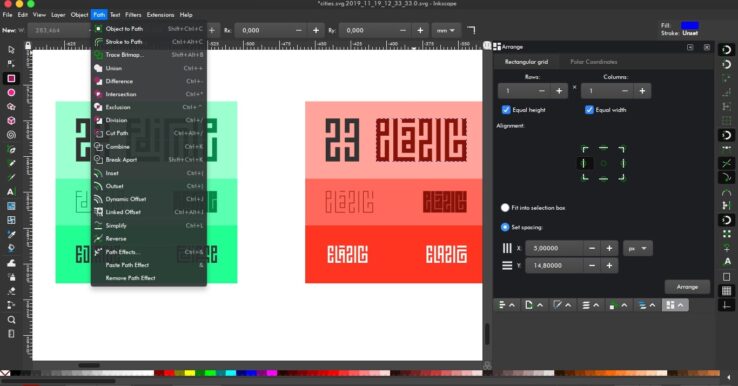Select the Spiral tool
This screenshot has height=386, width=738.
(x=11, y=135)
